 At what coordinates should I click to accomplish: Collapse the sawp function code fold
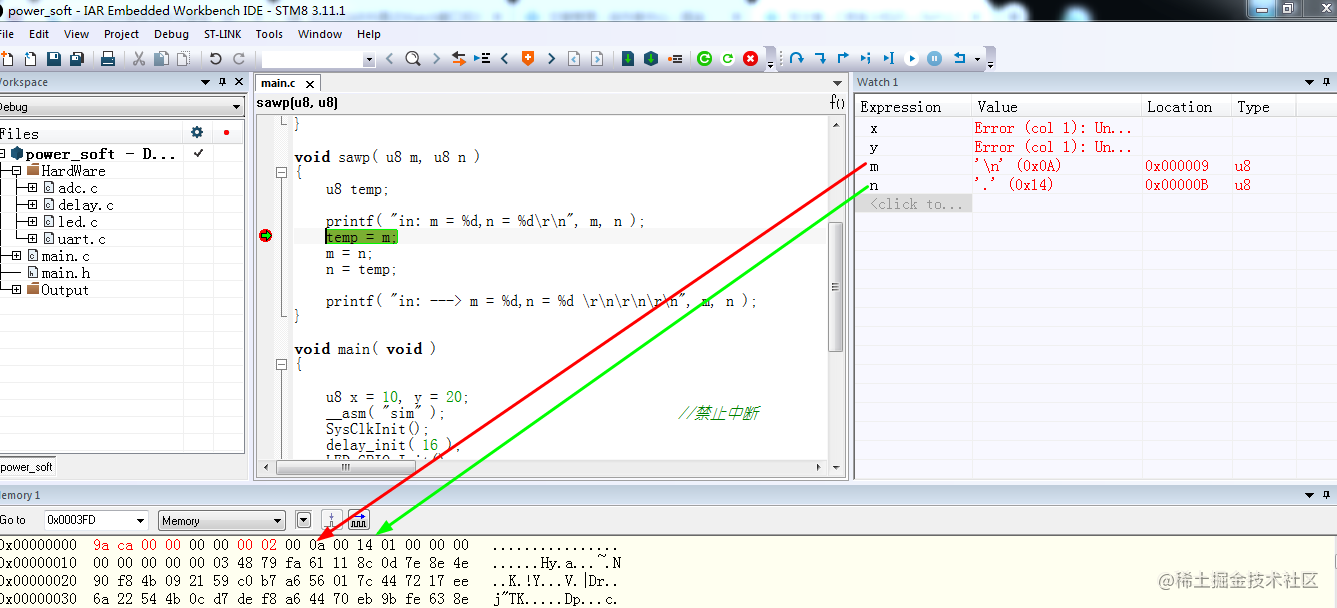pyautogui.click(x=282, y=172)
